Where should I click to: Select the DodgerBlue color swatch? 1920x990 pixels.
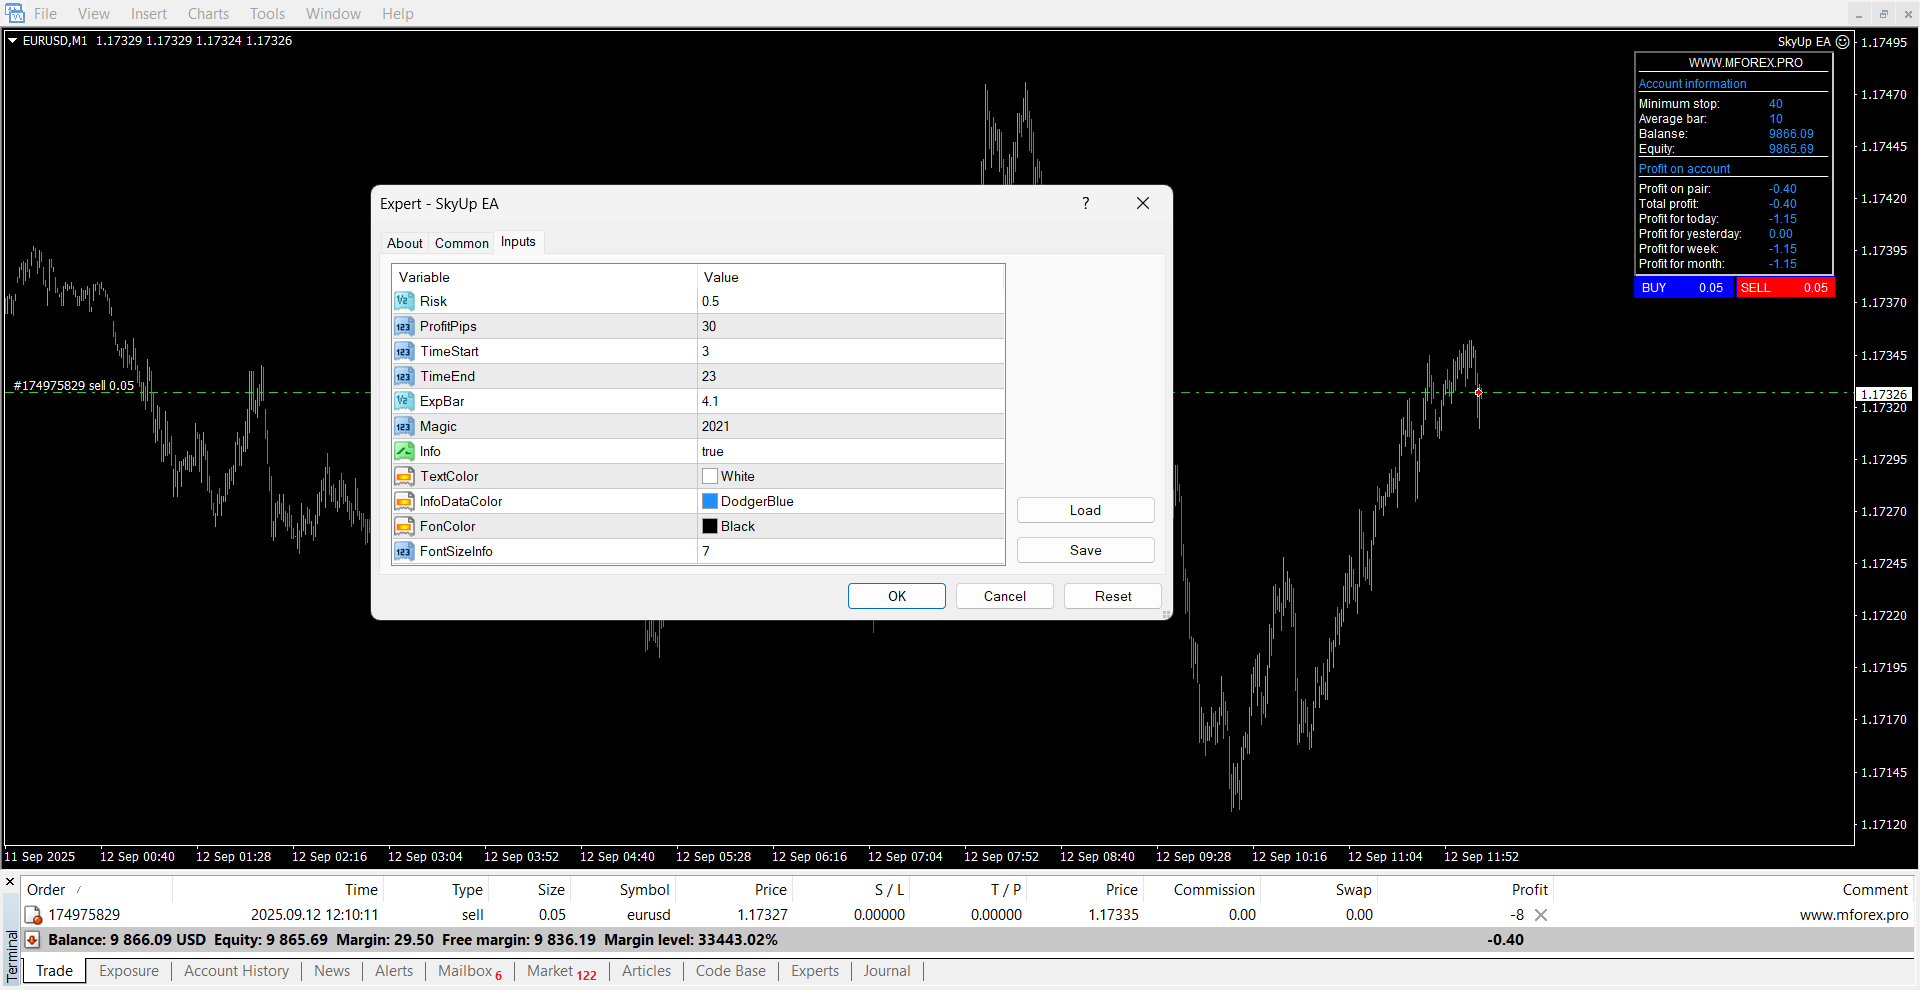coord(710,501)
